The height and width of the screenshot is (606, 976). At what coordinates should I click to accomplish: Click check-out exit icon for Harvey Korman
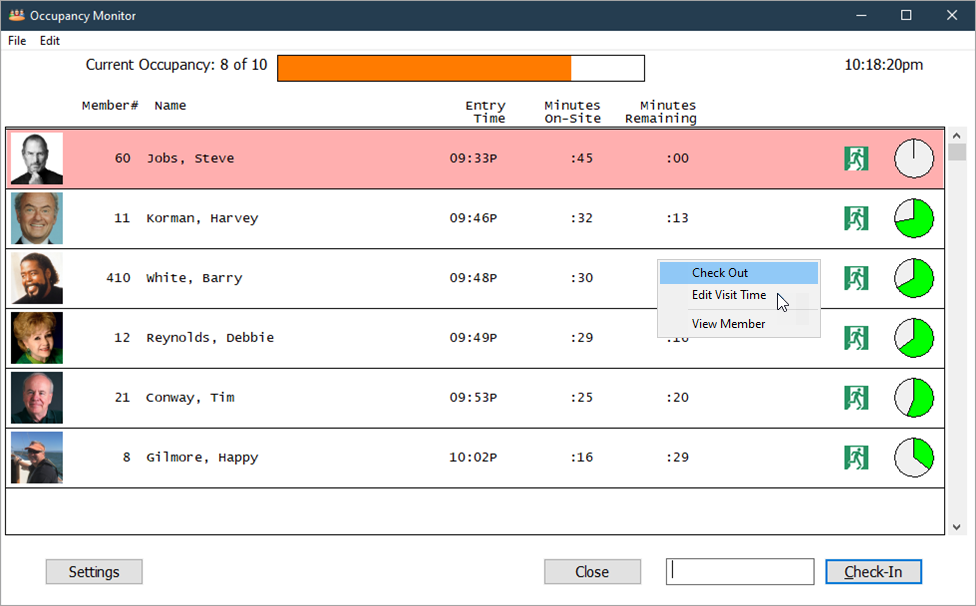tap(855, 218)
